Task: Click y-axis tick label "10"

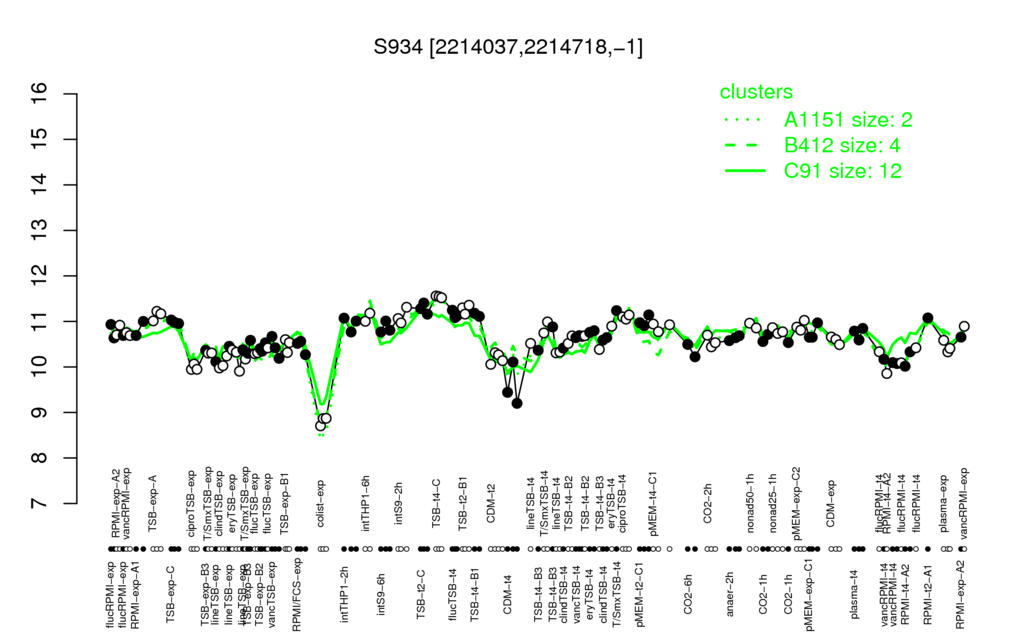Action: [40, 367]
